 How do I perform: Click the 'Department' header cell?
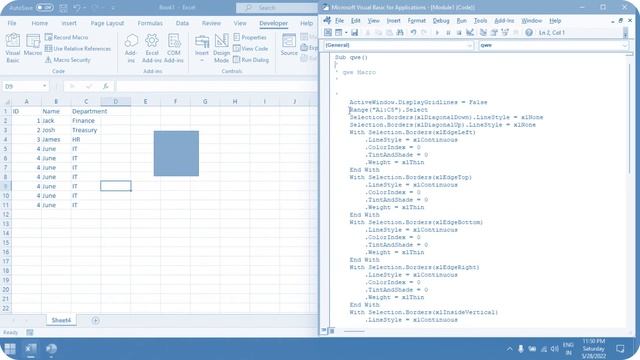pyautogui.click(x=86, y=111)
